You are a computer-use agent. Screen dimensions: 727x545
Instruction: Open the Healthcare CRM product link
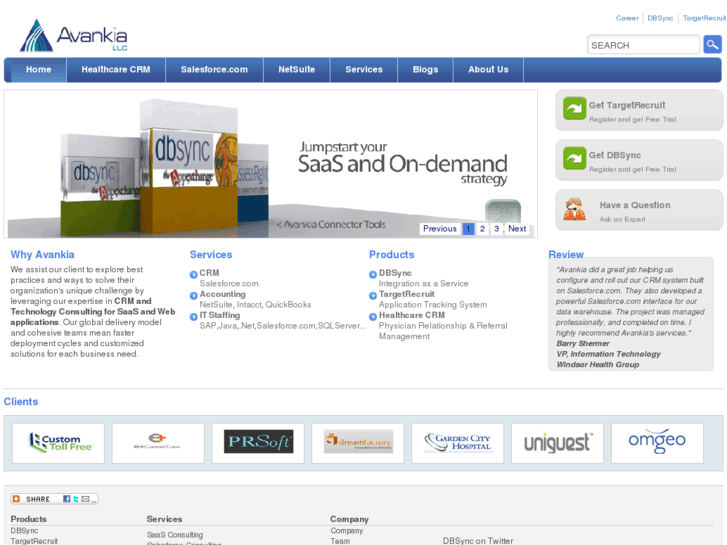pos(412,315)
